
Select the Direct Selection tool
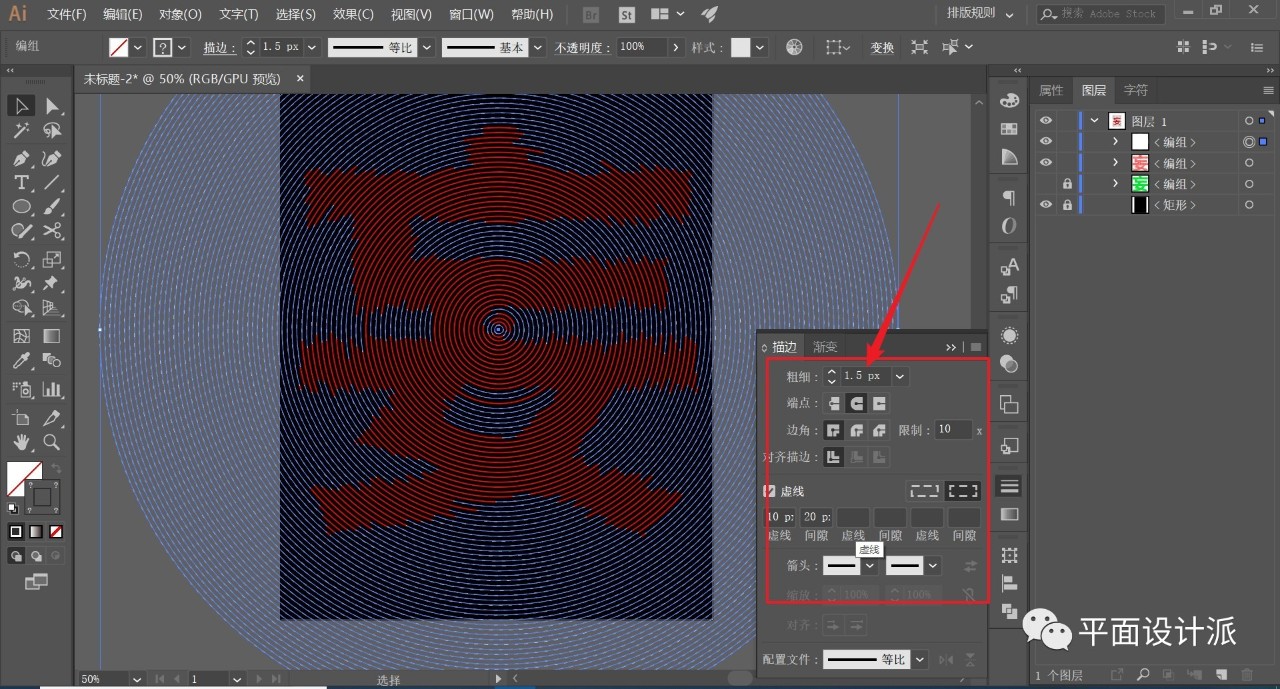pos(52,106)
